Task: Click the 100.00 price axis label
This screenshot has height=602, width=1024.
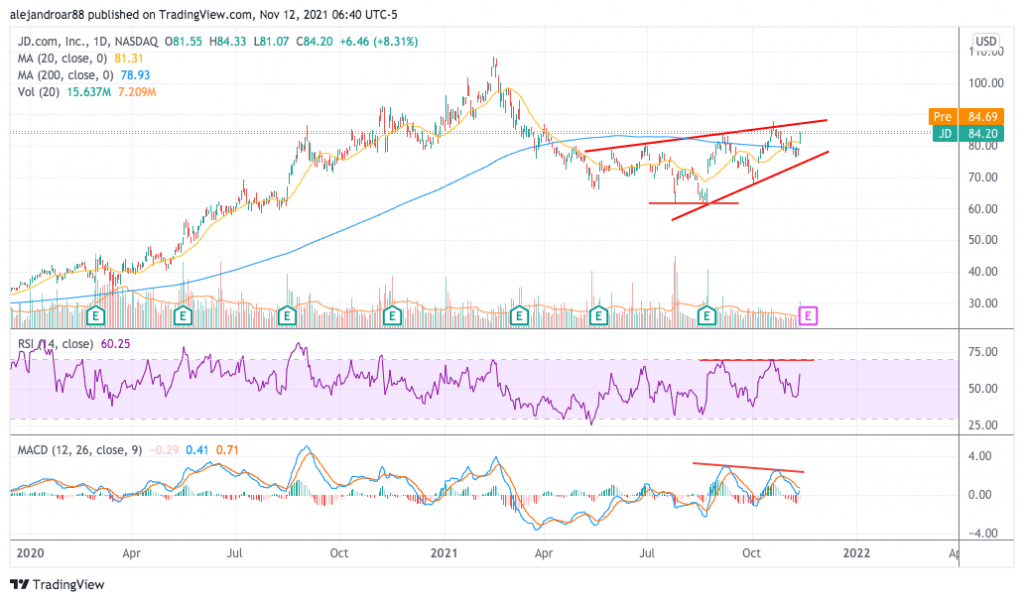Action: (986, 83)
